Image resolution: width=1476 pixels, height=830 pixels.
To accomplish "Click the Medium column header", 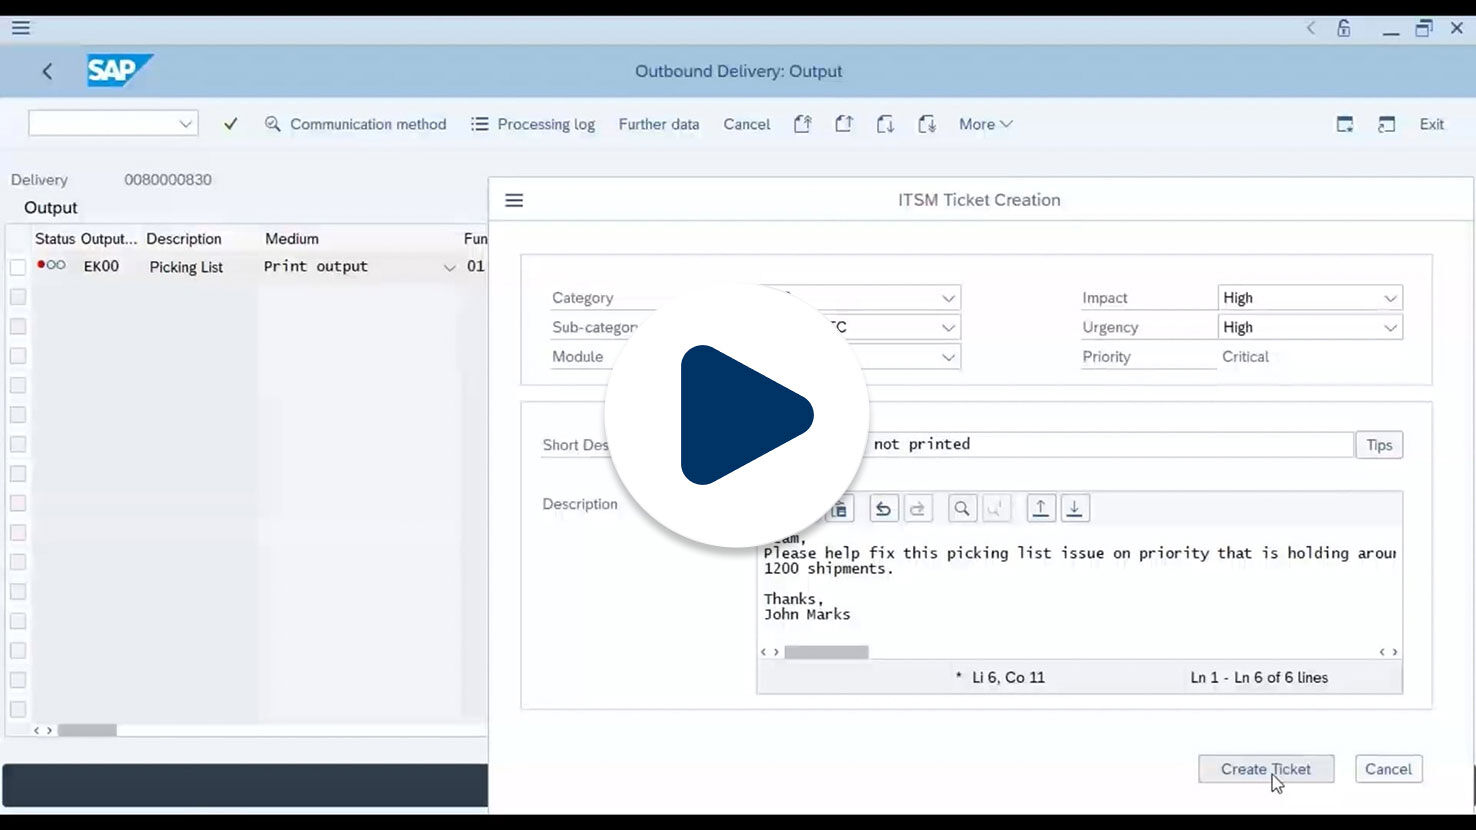I will tap(292, 239).
